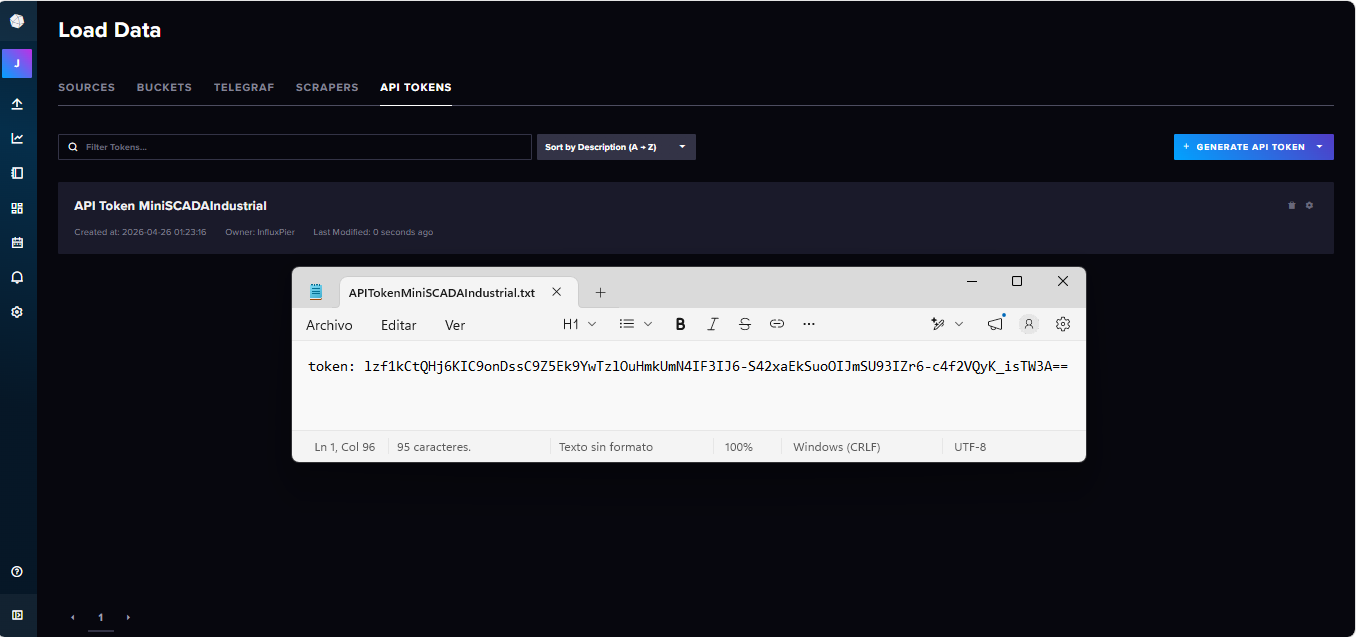Open more formatting options ellipsis in Notepad
Screen dimensions: 1358x637
point(809,324)
